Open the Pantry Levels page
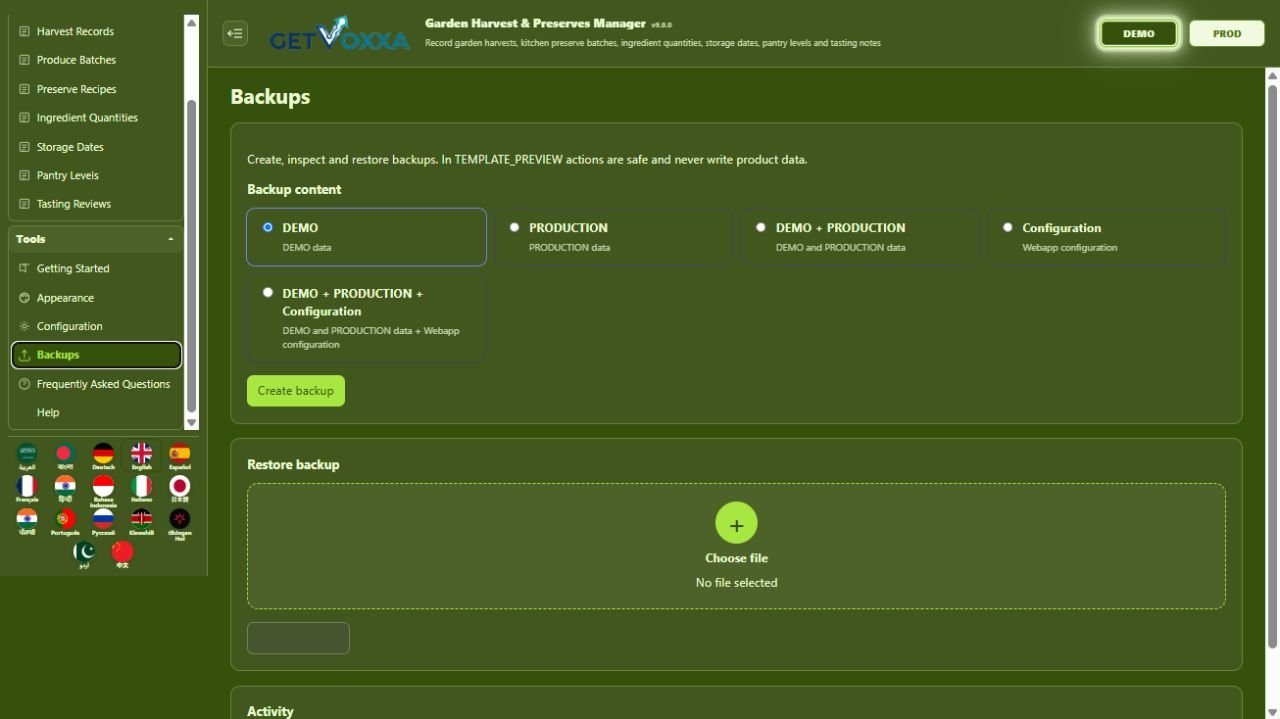The image size is (1280, 719). (96, 175)
